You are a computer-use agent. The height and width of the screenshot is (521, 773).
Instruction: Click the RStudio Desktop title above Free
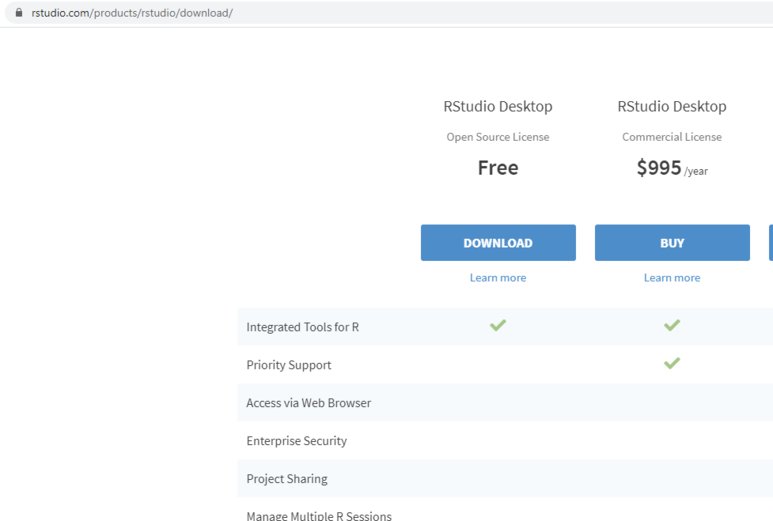pos(498,106)
